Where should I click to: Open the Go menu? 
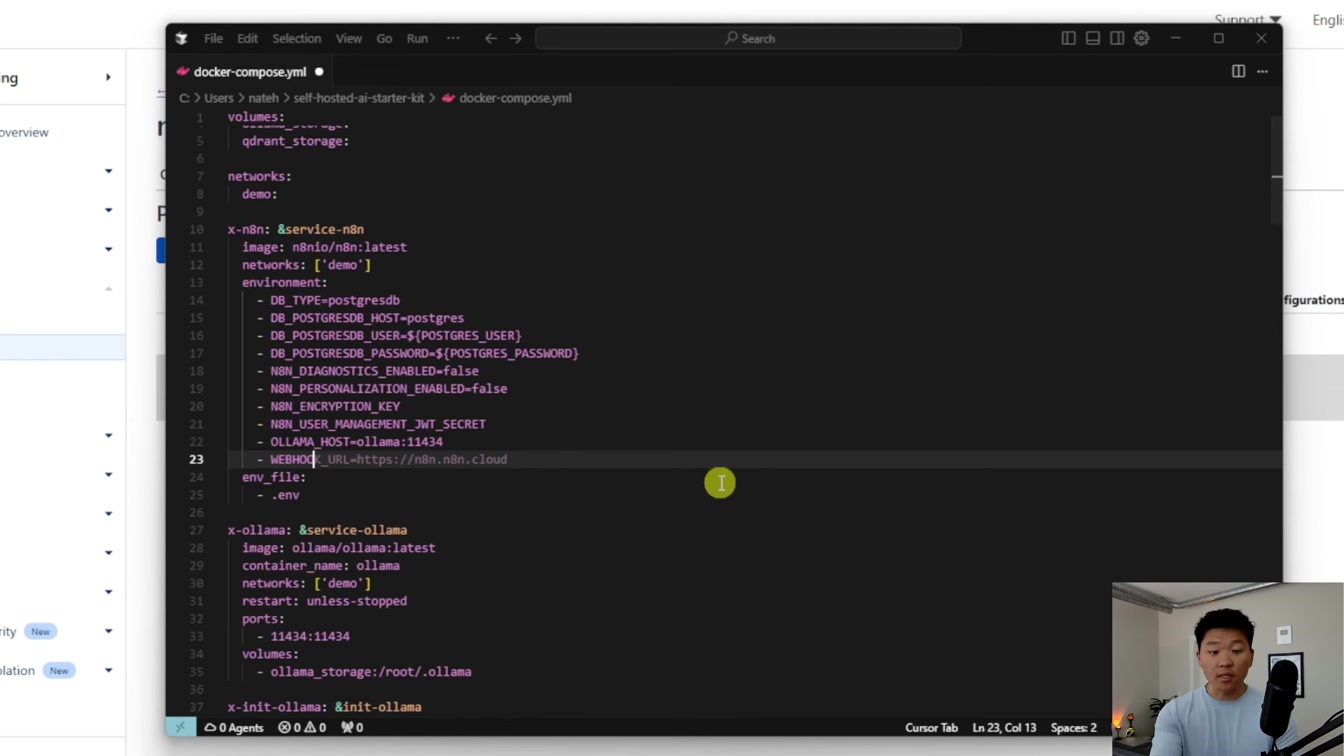(384, 38)
